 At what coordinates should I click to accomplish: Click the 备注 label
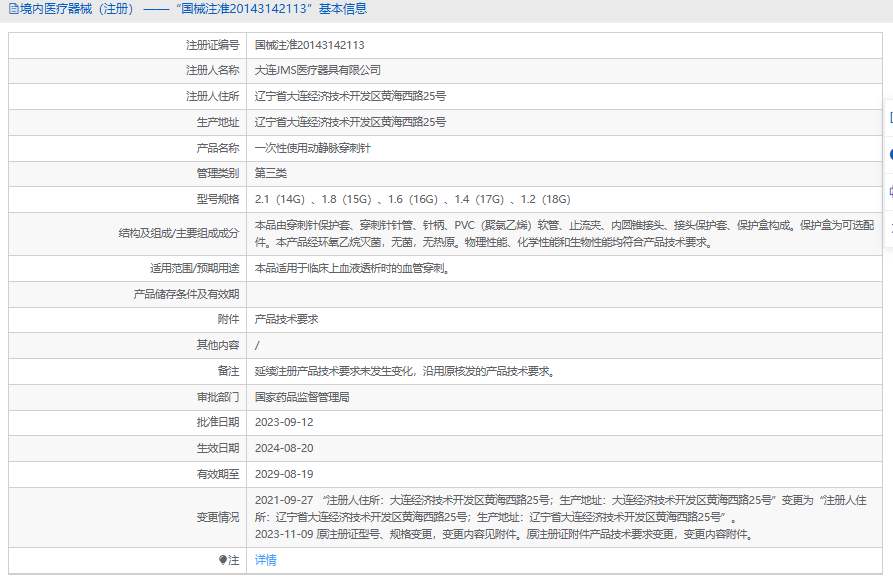pyautogui.click(x=228, y=371)
